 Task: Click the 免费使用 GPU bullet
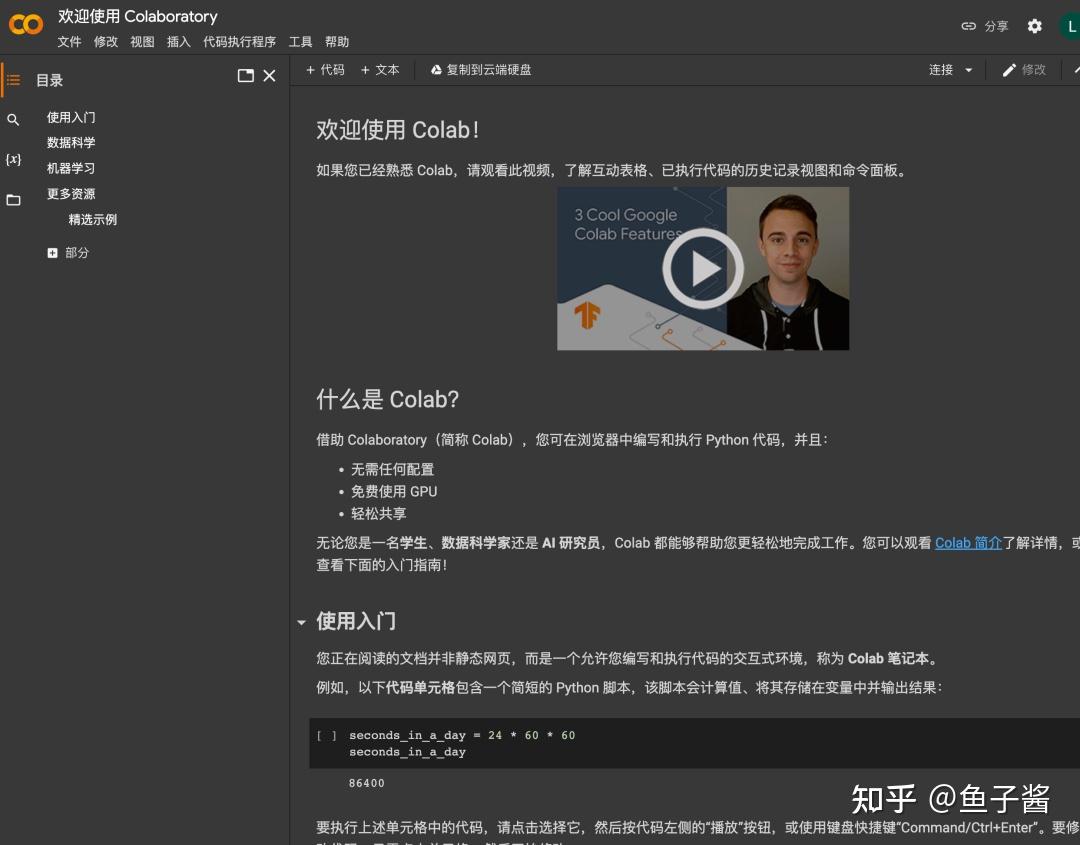(x=394, y=492)
